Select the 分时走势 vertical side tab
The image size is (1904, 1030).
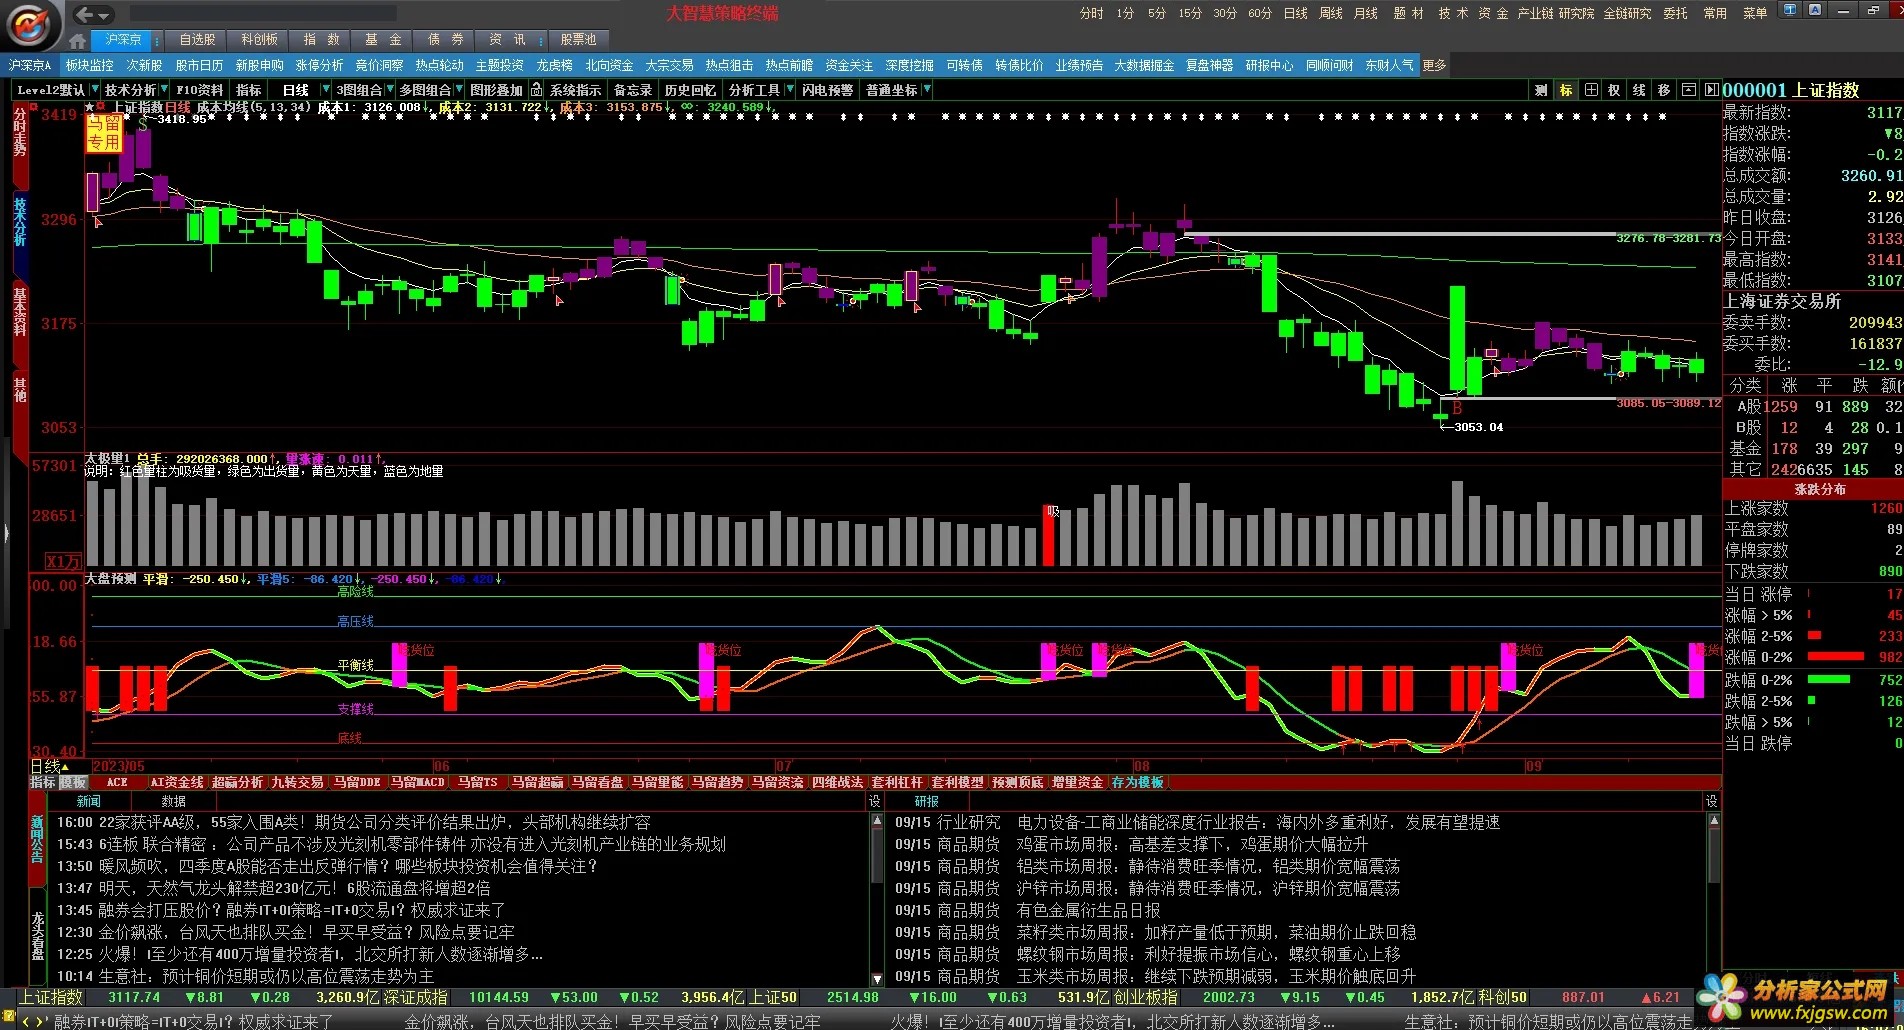pos(19,132)
